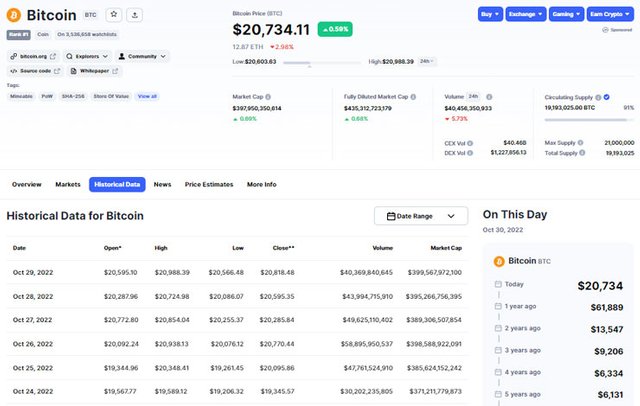Click the verified checkmark by Circulating Supply
Screen dimensions: 640x406
tap(607, 97)
